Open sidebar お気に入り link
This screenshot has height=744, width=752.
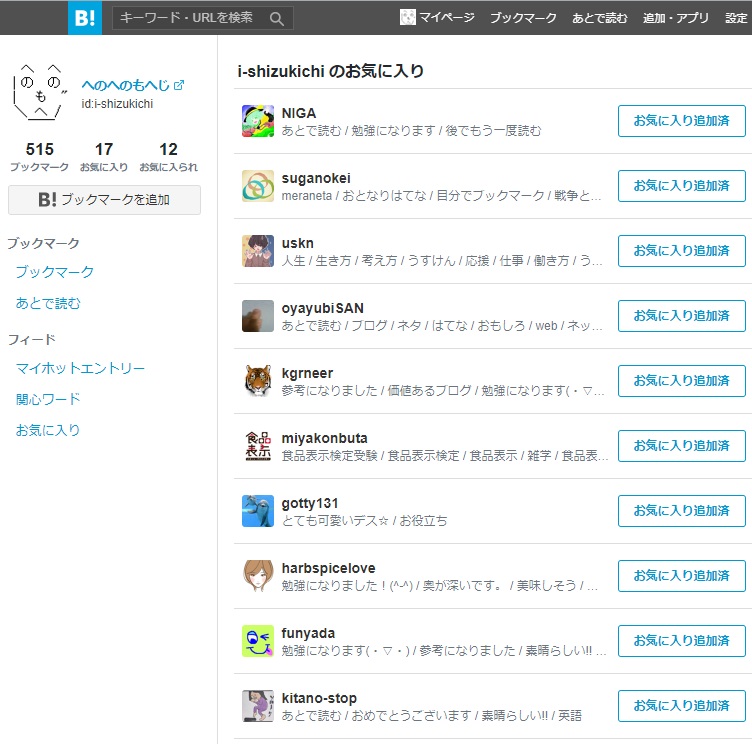48,430
